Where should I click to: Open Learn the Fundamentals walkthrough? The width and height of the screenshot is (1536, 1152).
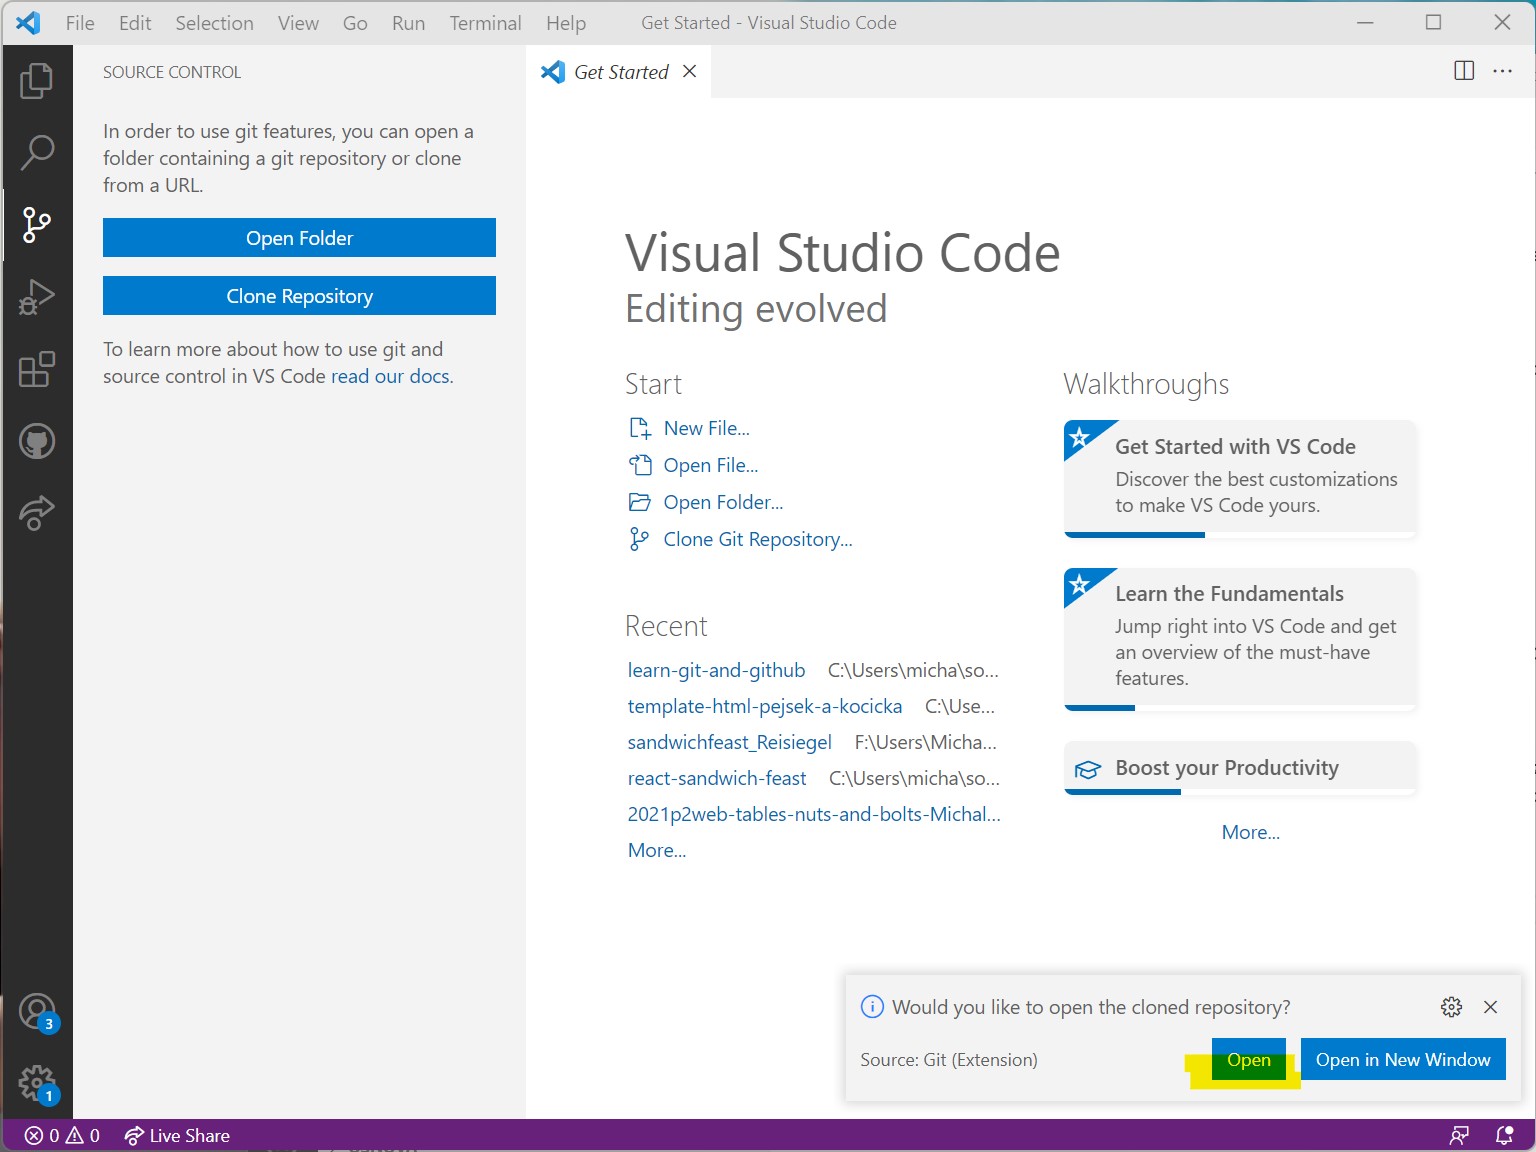click(x=1240, y=639)
